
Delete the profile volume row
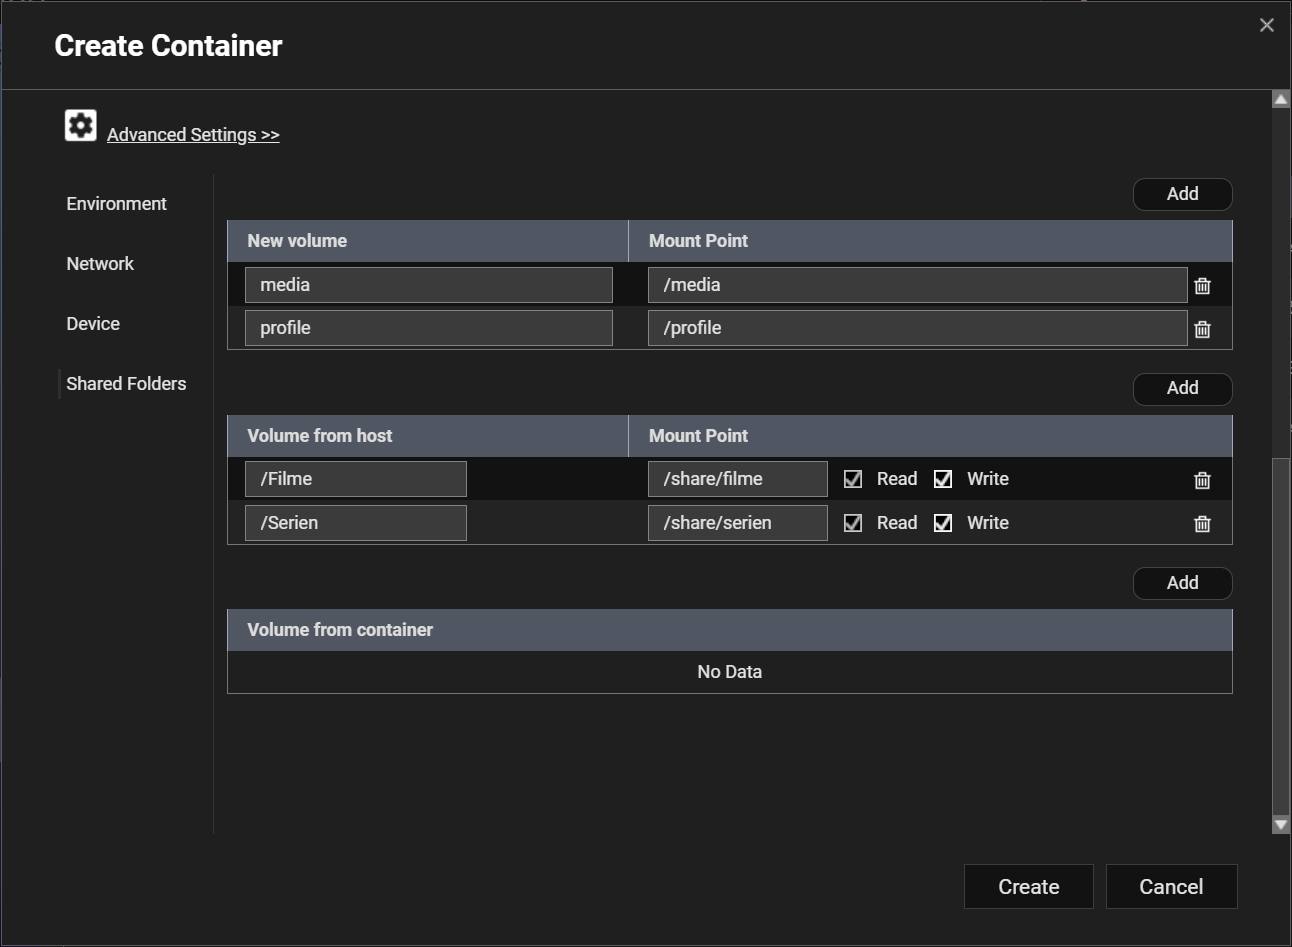tap(1202, 329)
